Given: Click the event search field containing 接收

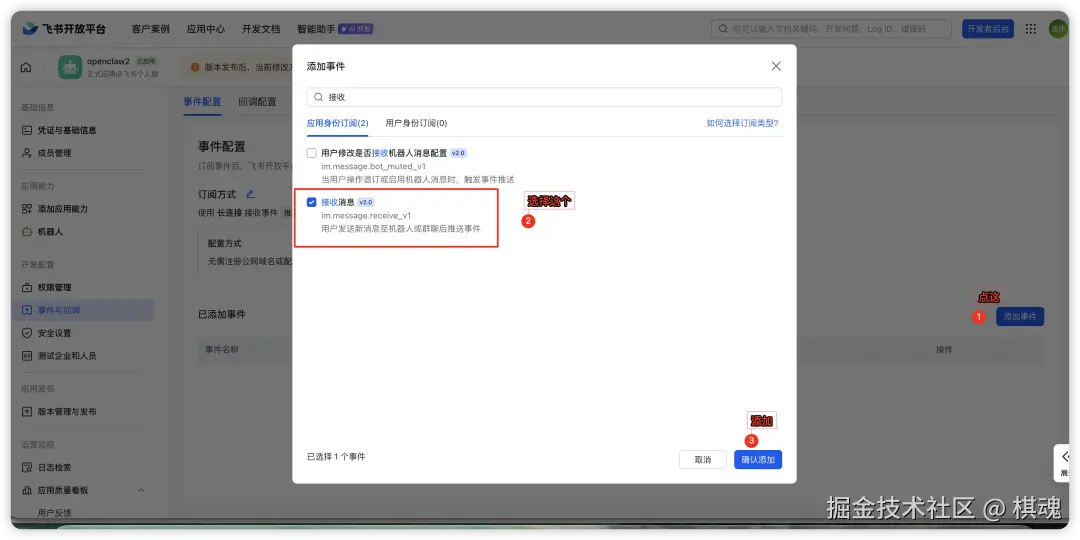Looking at the screenshot, I should (x=544, y=97).
